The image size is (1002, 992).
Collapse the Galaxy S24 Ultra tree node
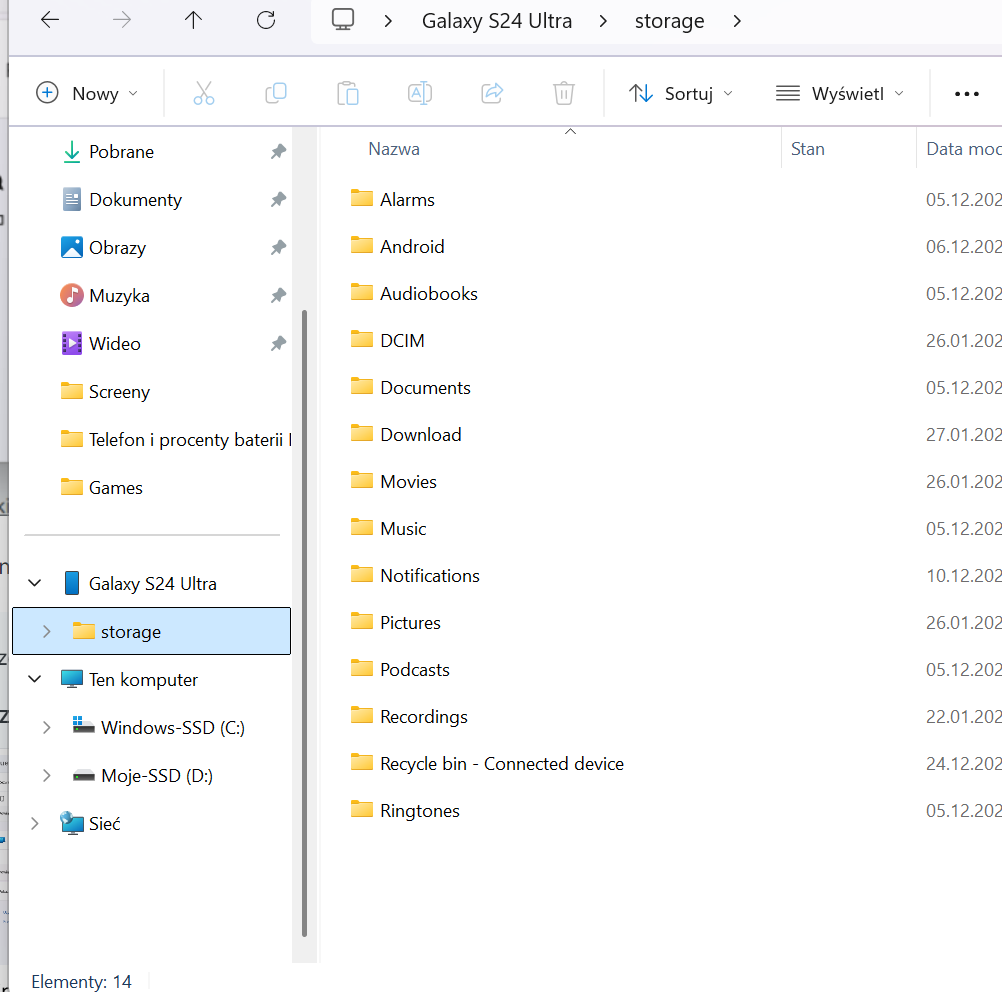click(x=35, y=584)
